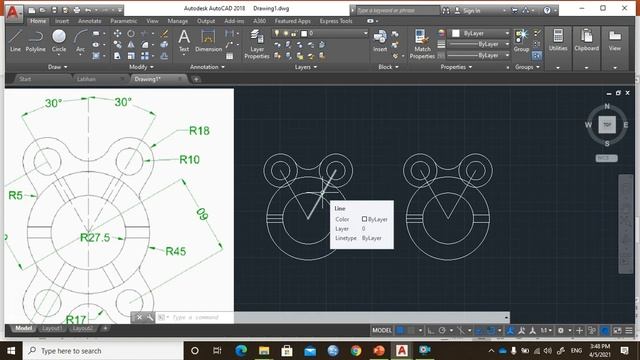Click Match Properties tool
This screenshot has height=360, width=640.
tap(422, 44)
